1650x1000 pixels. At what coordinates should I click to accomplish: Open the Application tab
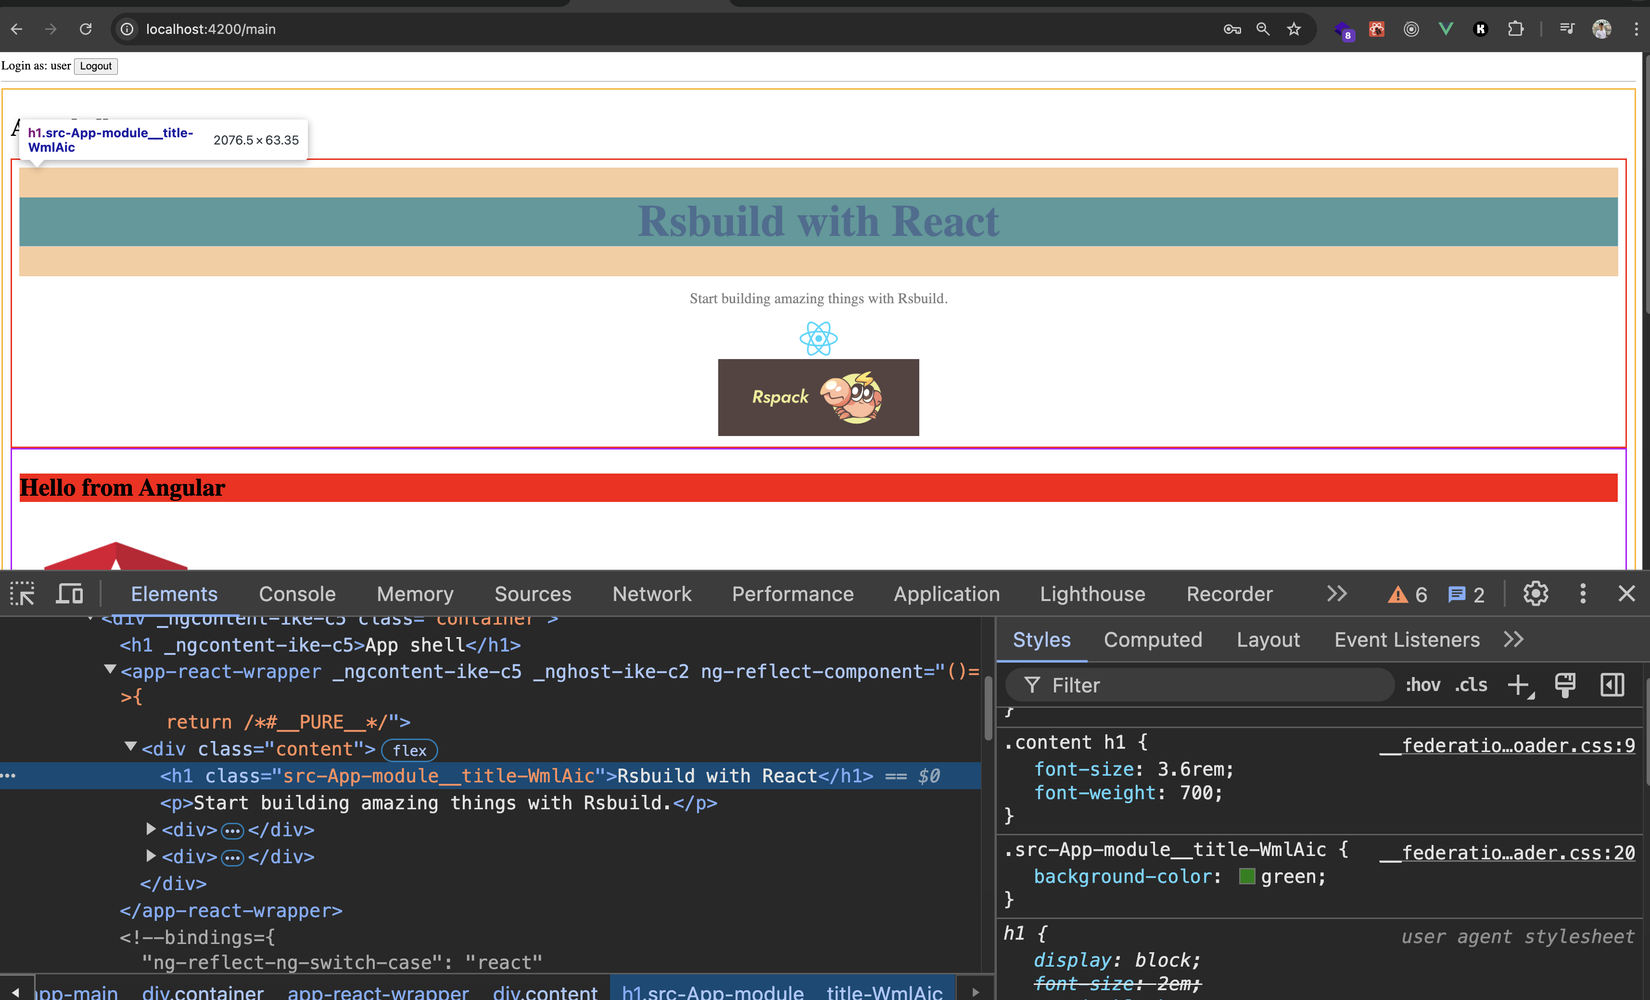click(x=947, y=594)
